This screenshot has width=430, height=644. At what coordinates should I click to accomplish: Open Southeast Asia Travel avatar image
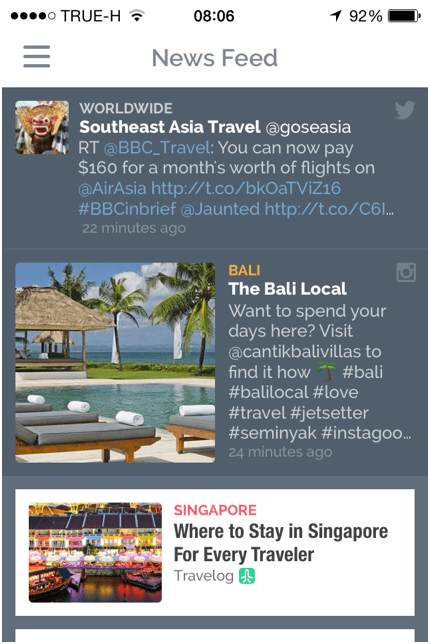pyautogui.click(x=42, y=127)
